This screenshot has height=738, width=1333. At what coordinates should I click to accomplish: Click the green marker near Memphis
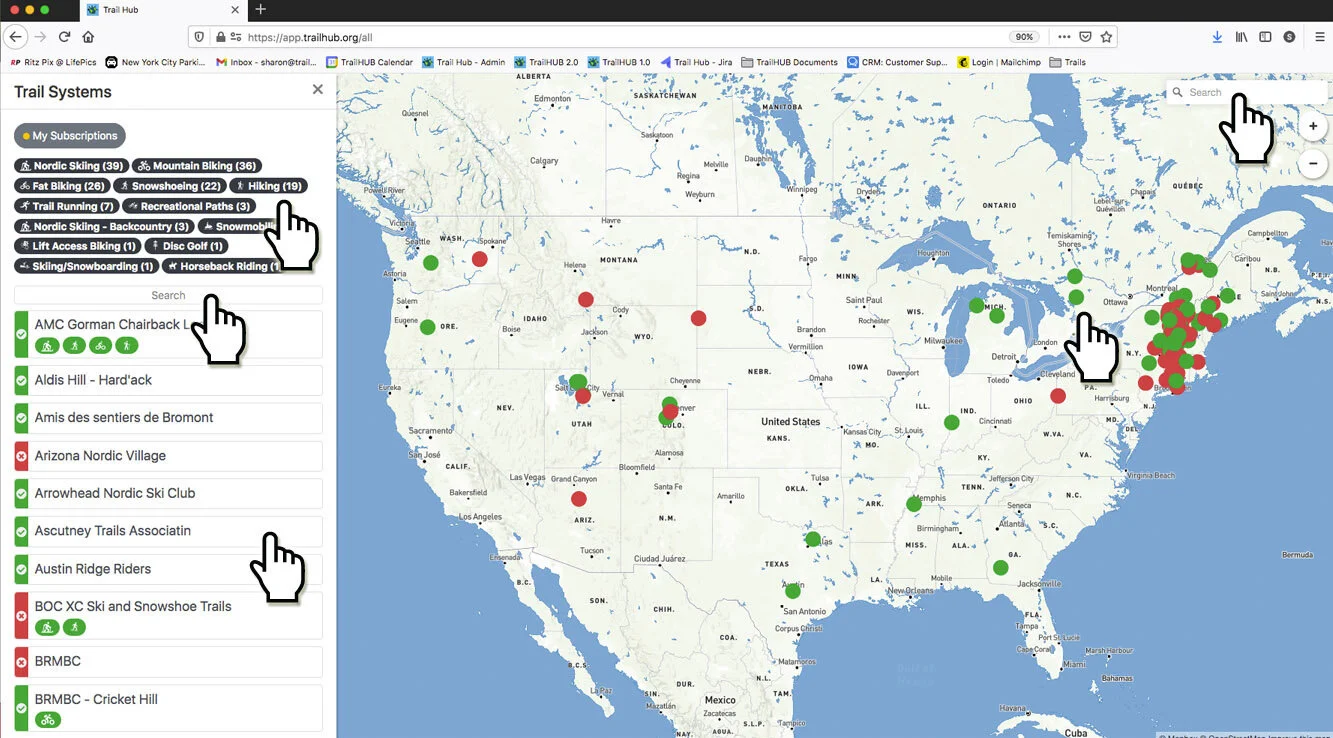(x=913, y=504)
